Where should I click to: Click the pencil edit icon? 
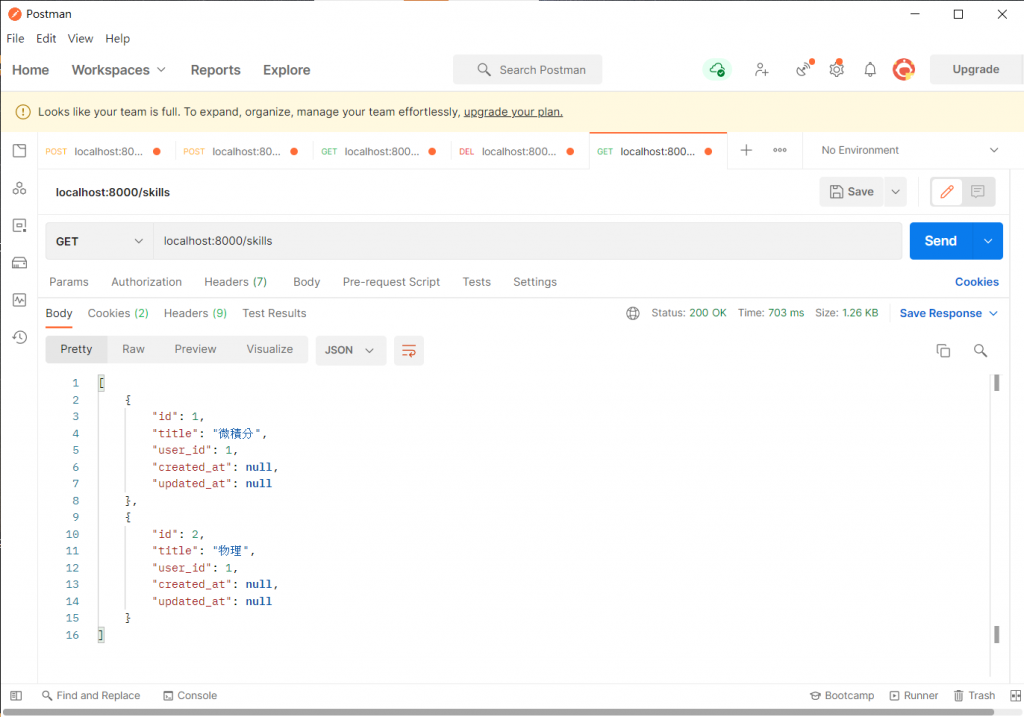click(946, 191)
